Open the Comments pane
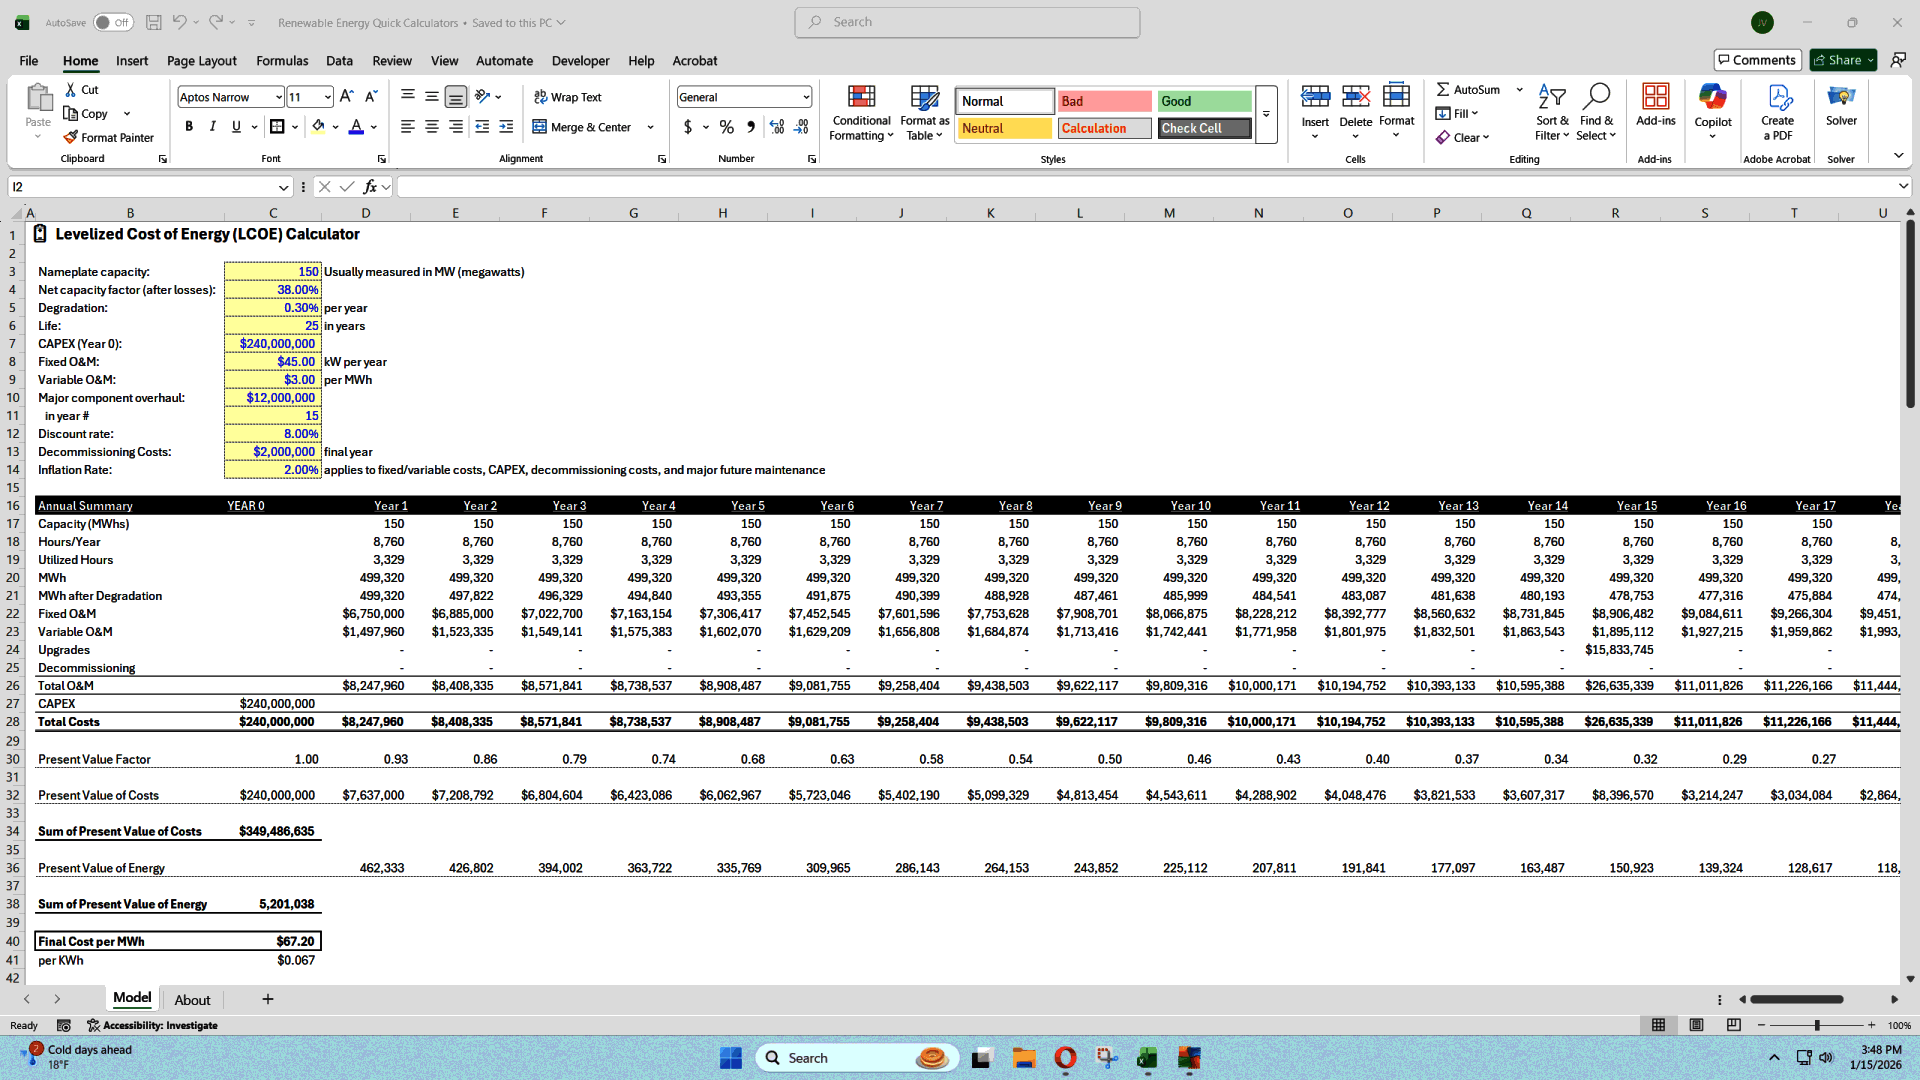This screenshot has width=1920, height=1080. click(1757, 59)
